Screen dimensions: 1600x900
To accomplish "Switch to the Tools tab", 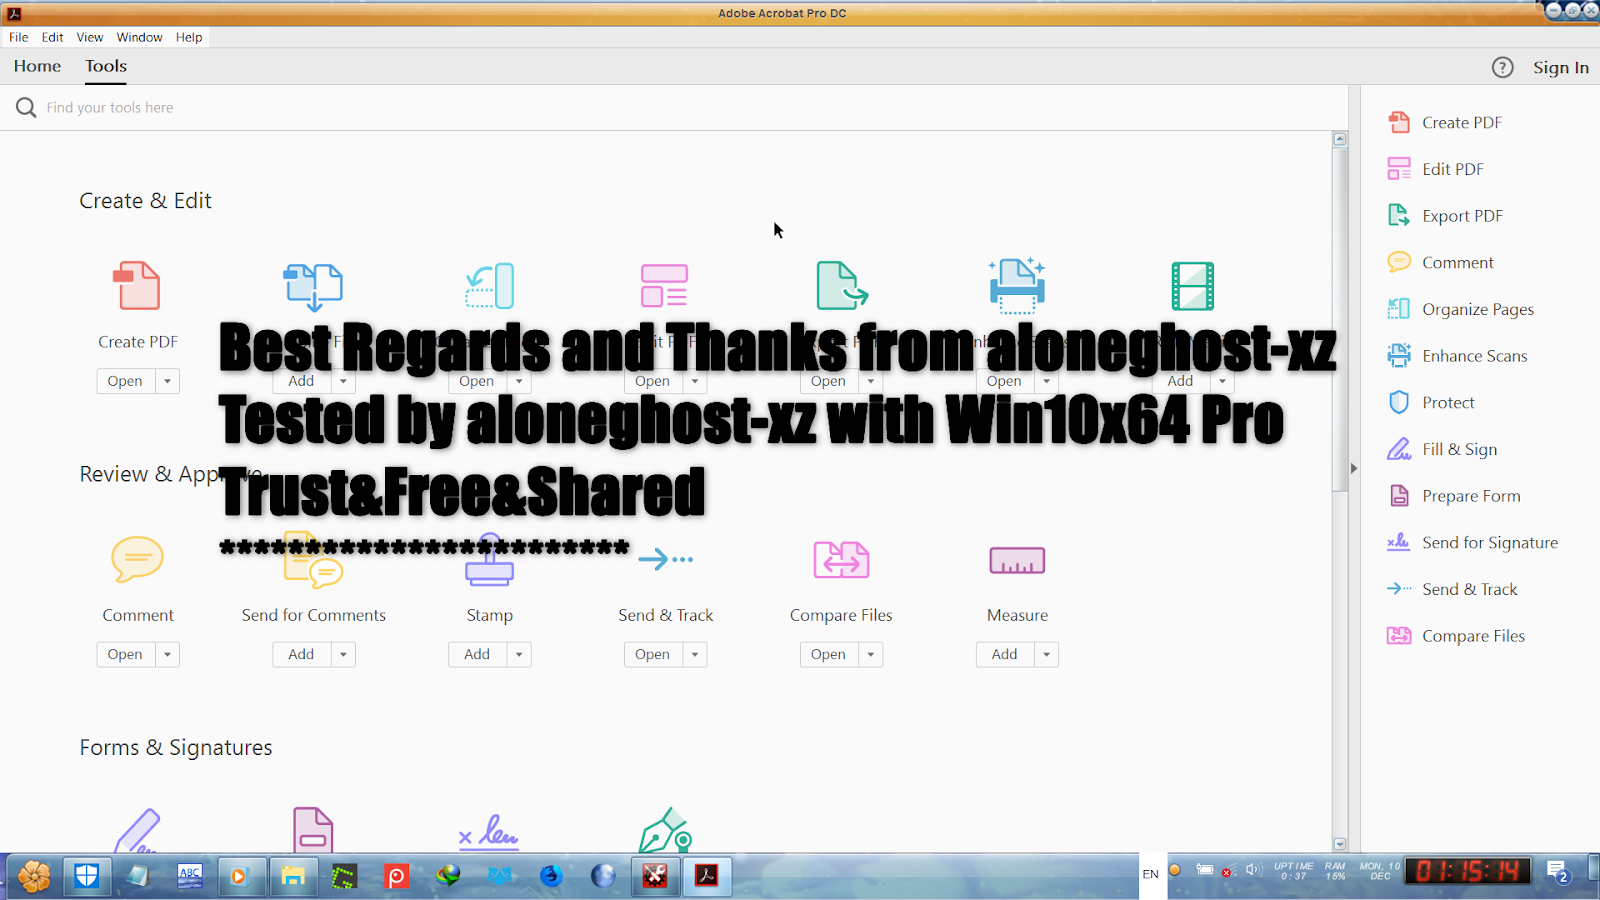I will pos(106,66).
